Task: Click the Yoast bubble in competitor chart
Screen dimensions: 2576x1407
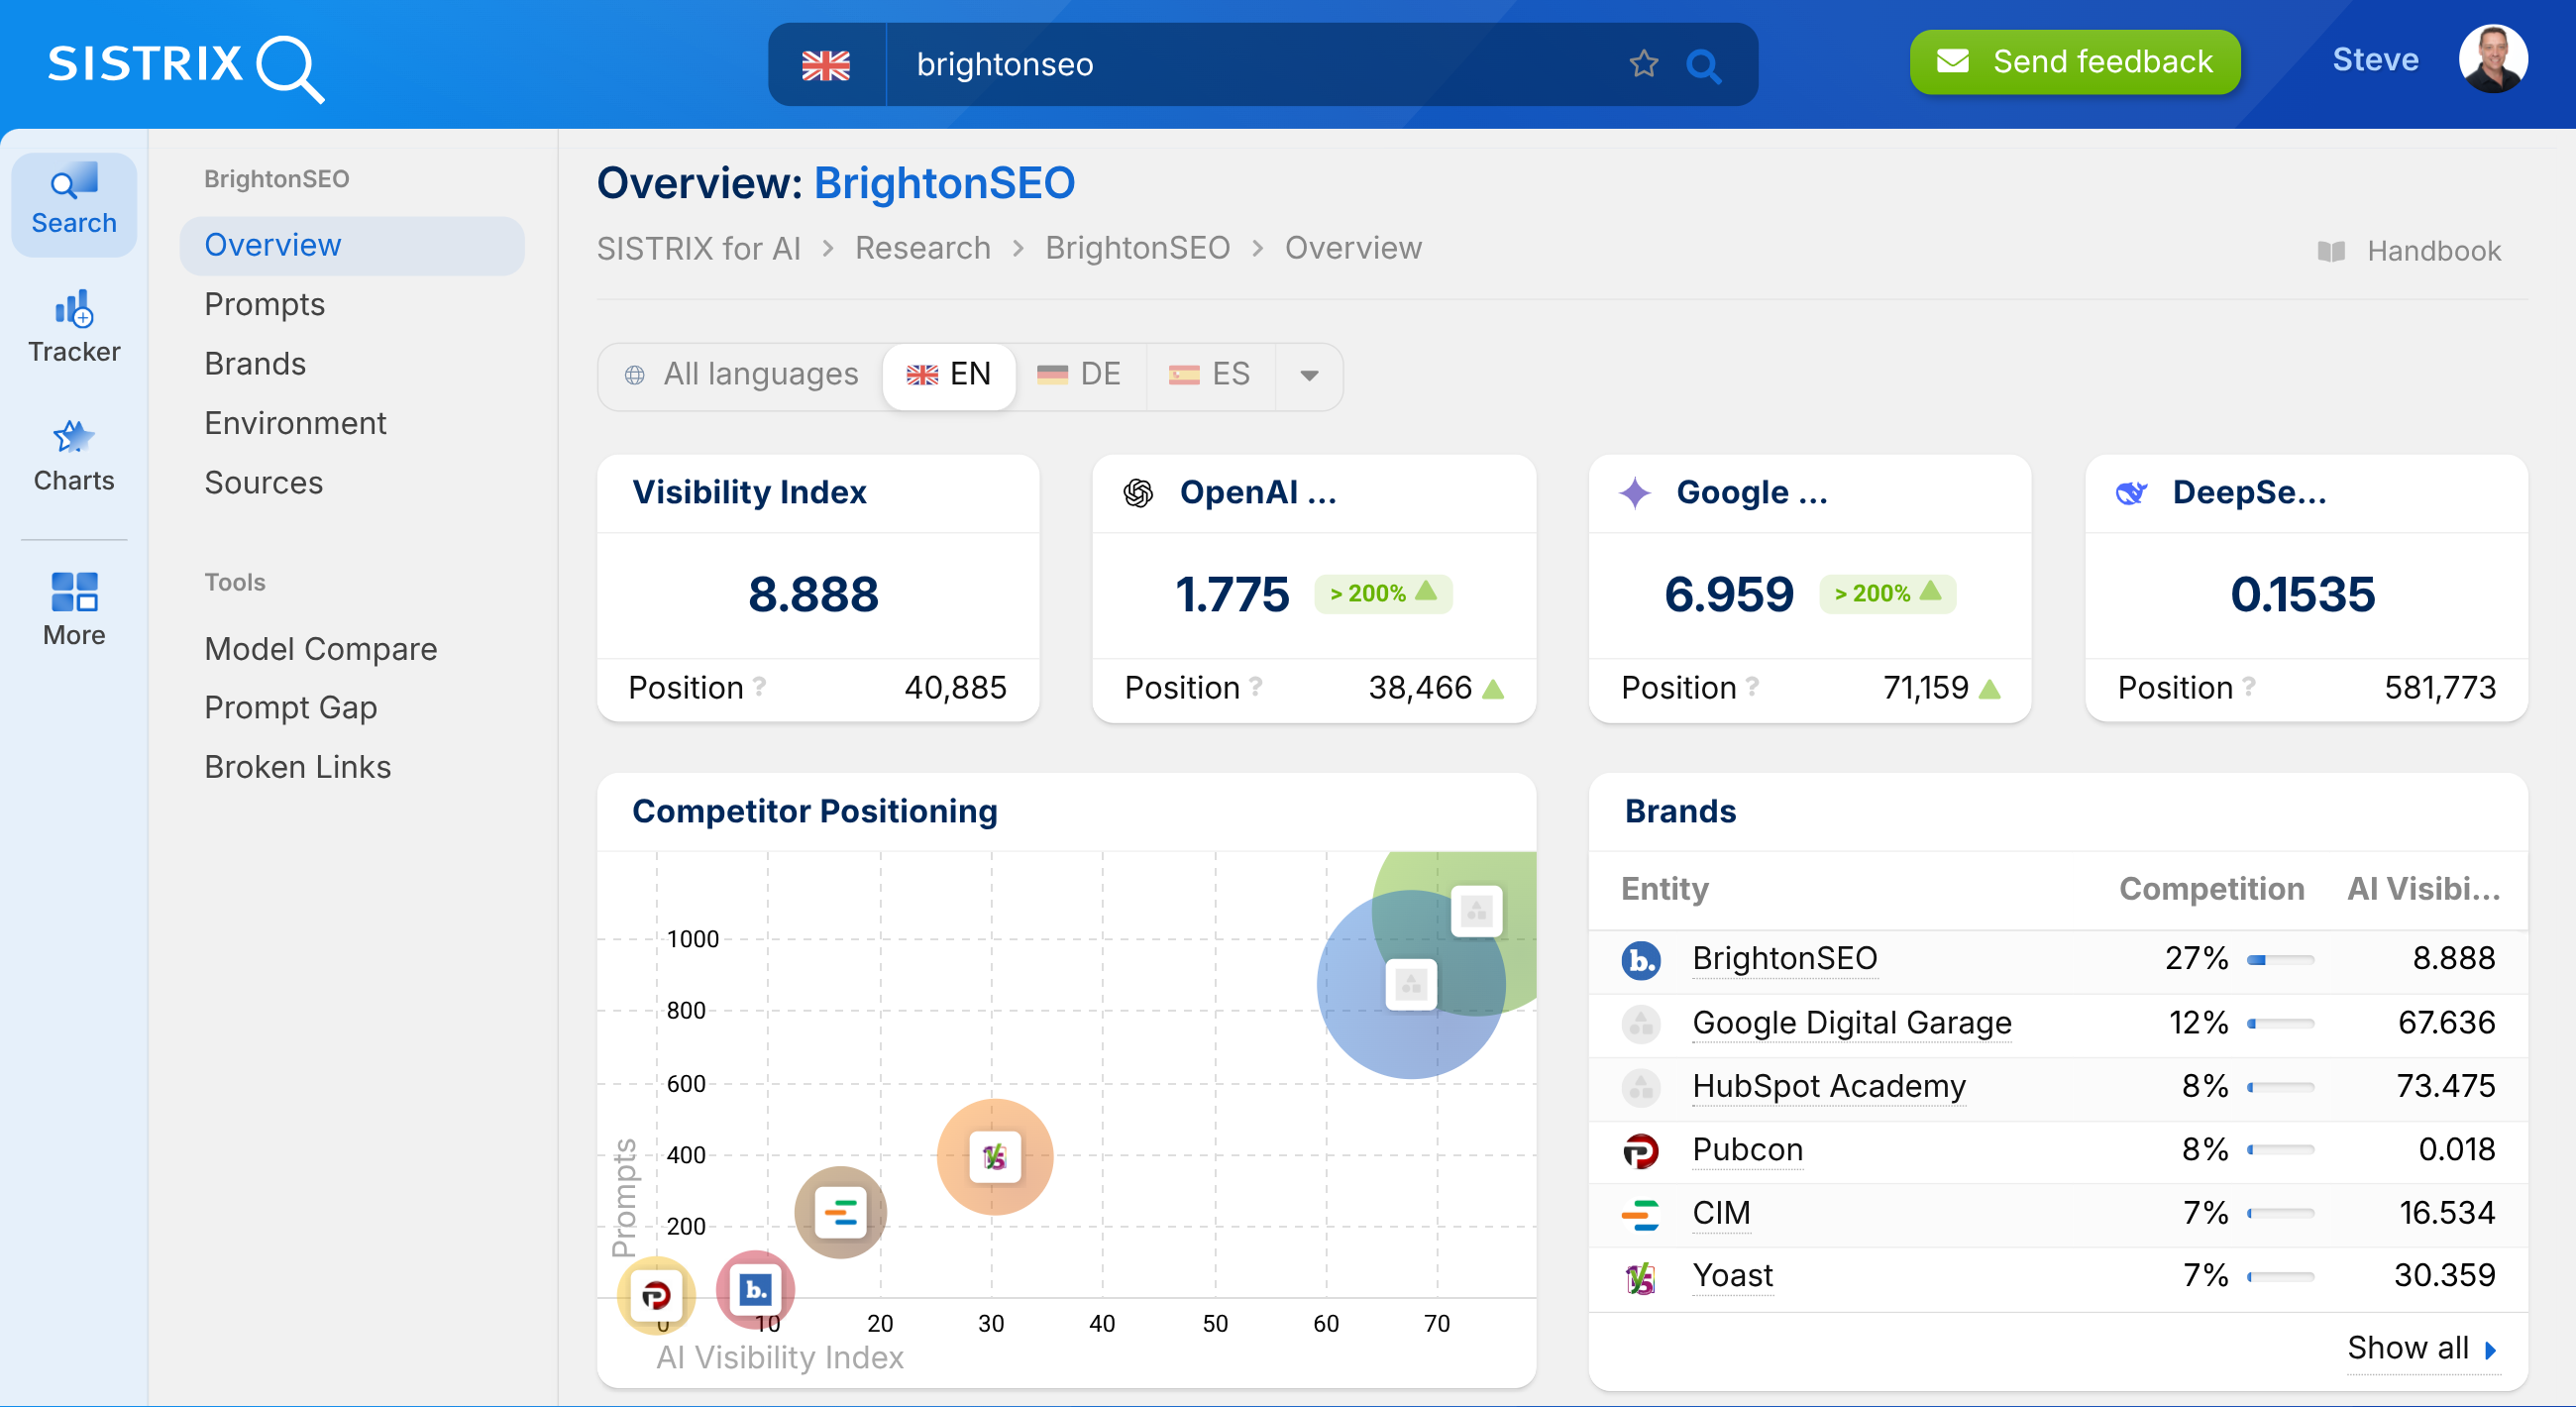Action: [994, 1157]
